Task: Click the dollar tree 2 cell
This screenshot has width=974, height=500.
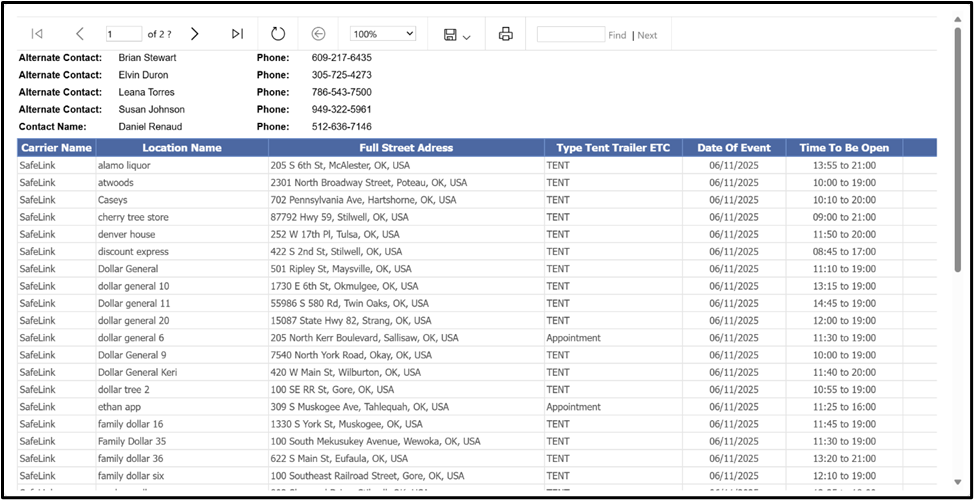Action: [x=182, y=389]
